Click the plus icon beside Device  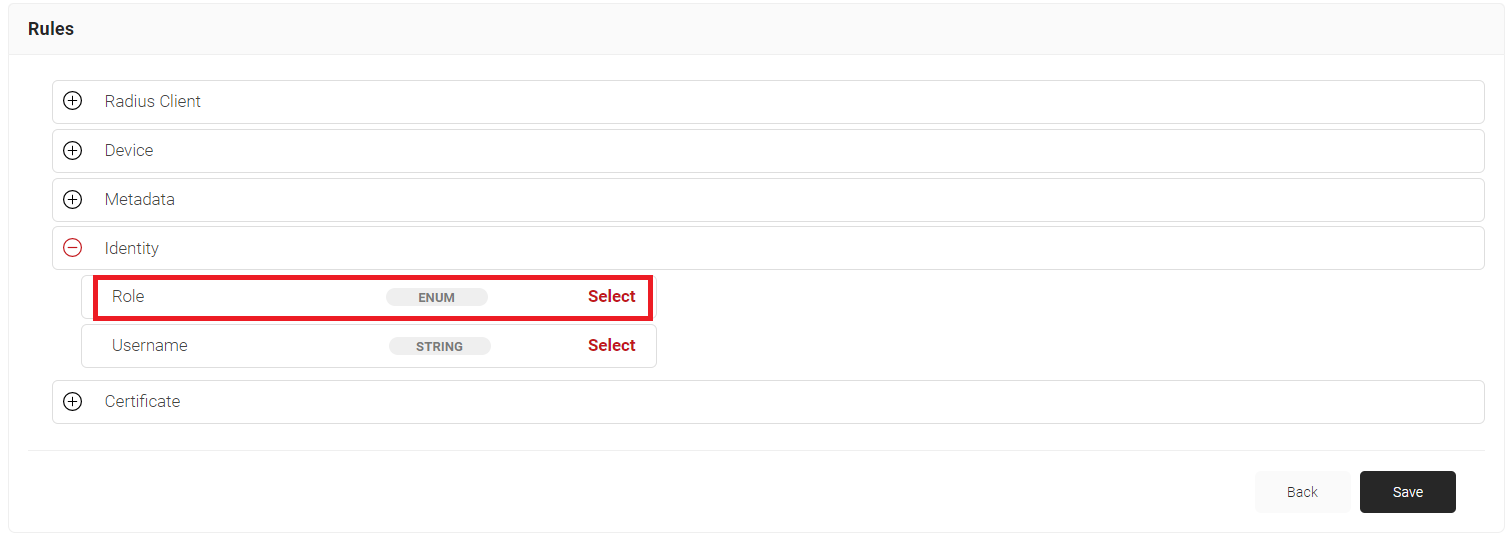72,150
